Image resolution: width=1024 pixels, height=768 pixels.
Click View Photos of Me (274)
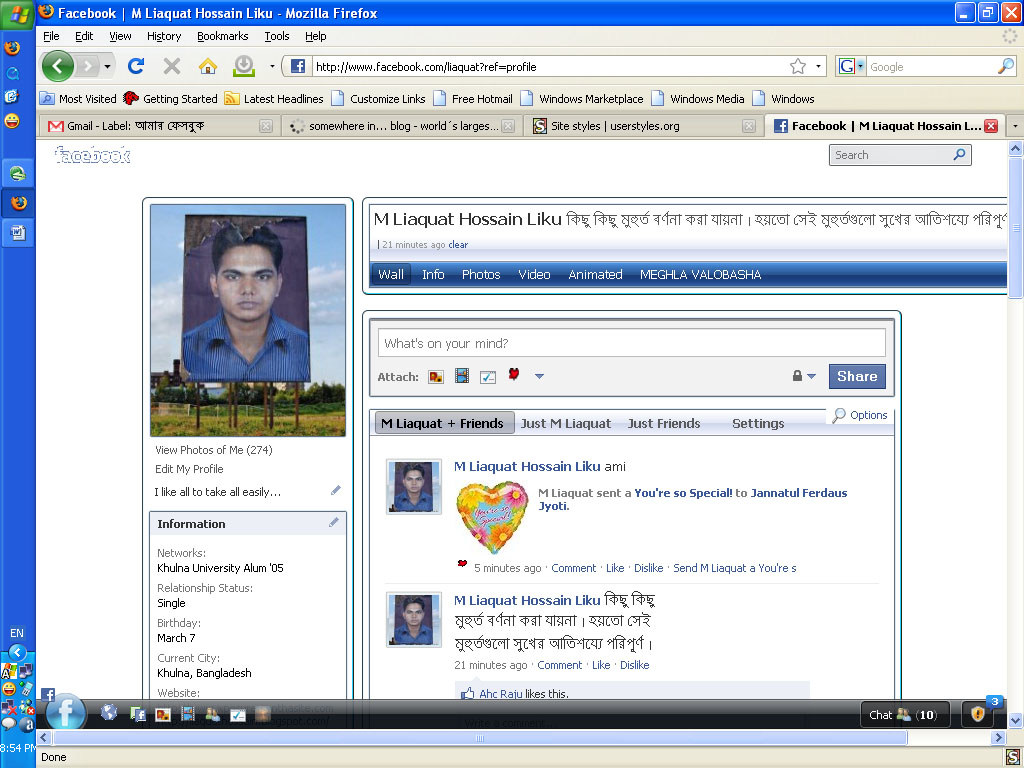coord(214,450)
